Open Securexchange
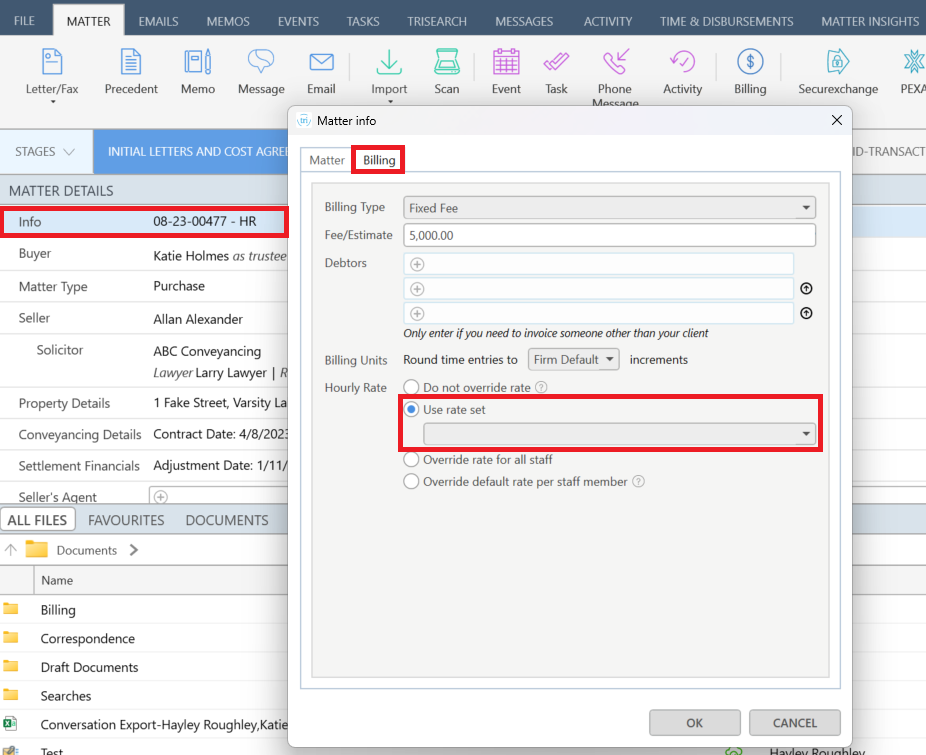This screenshot has height=755, width=926. [838, 71]
